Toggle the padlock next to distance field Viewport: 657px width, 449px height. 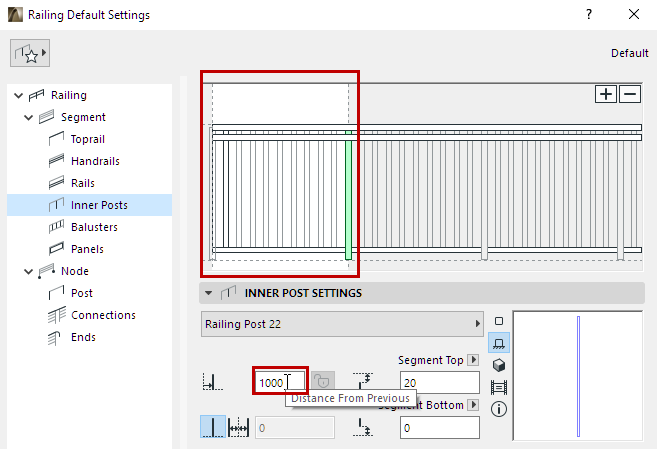[x=322, y=381]
